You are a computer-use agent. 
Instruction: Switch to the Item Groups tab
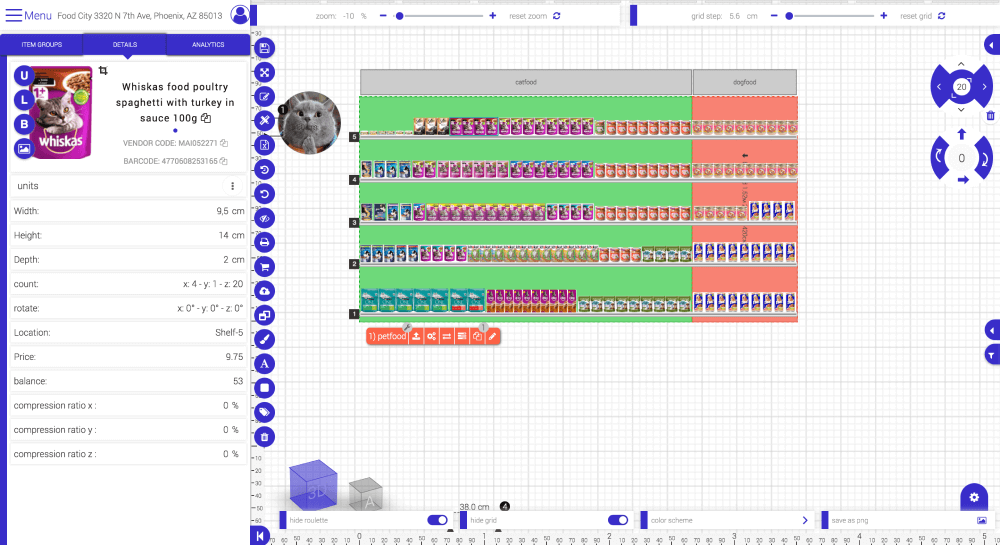(x=41, y=45)
